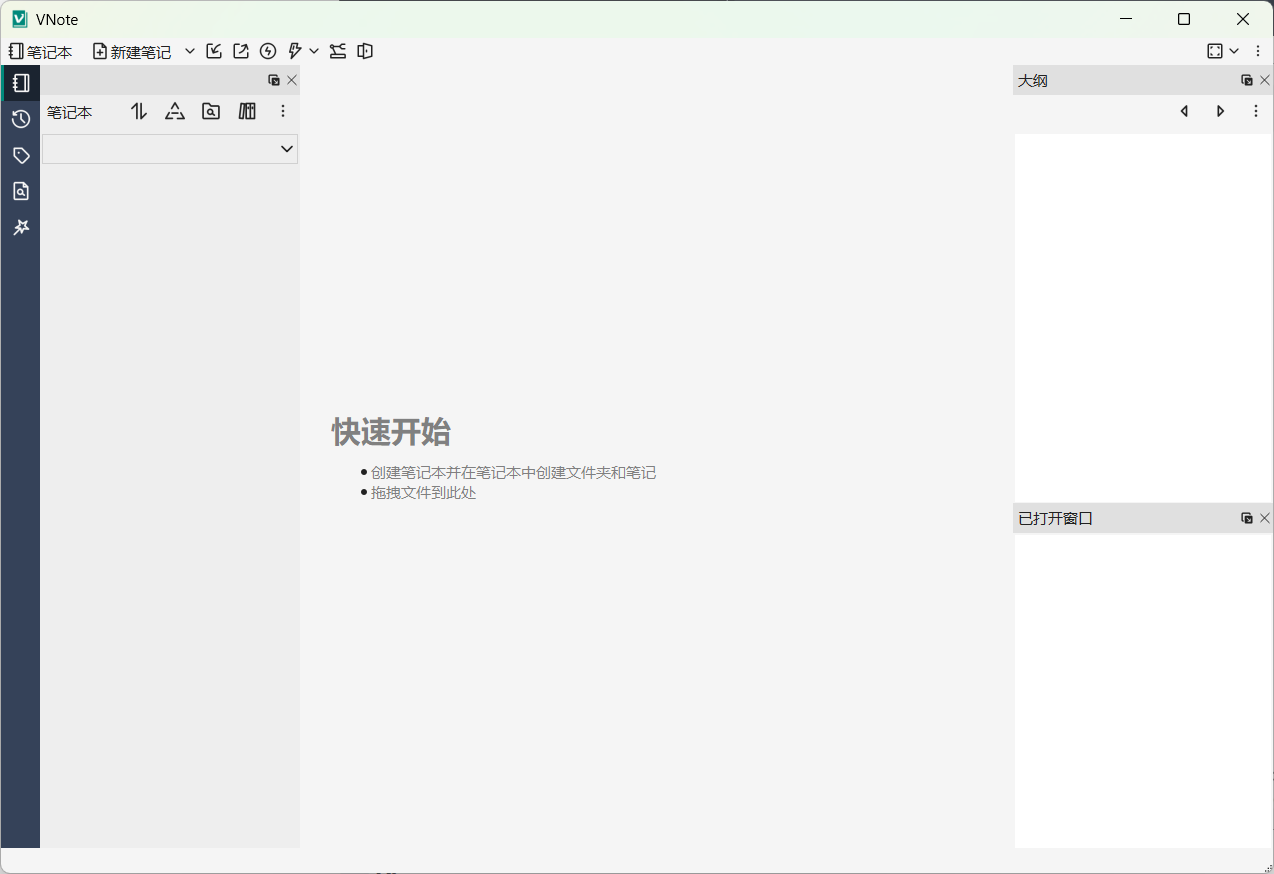
Task: Open the history sidebar panel
Action: pyautogui.click(x=21, y=119)
